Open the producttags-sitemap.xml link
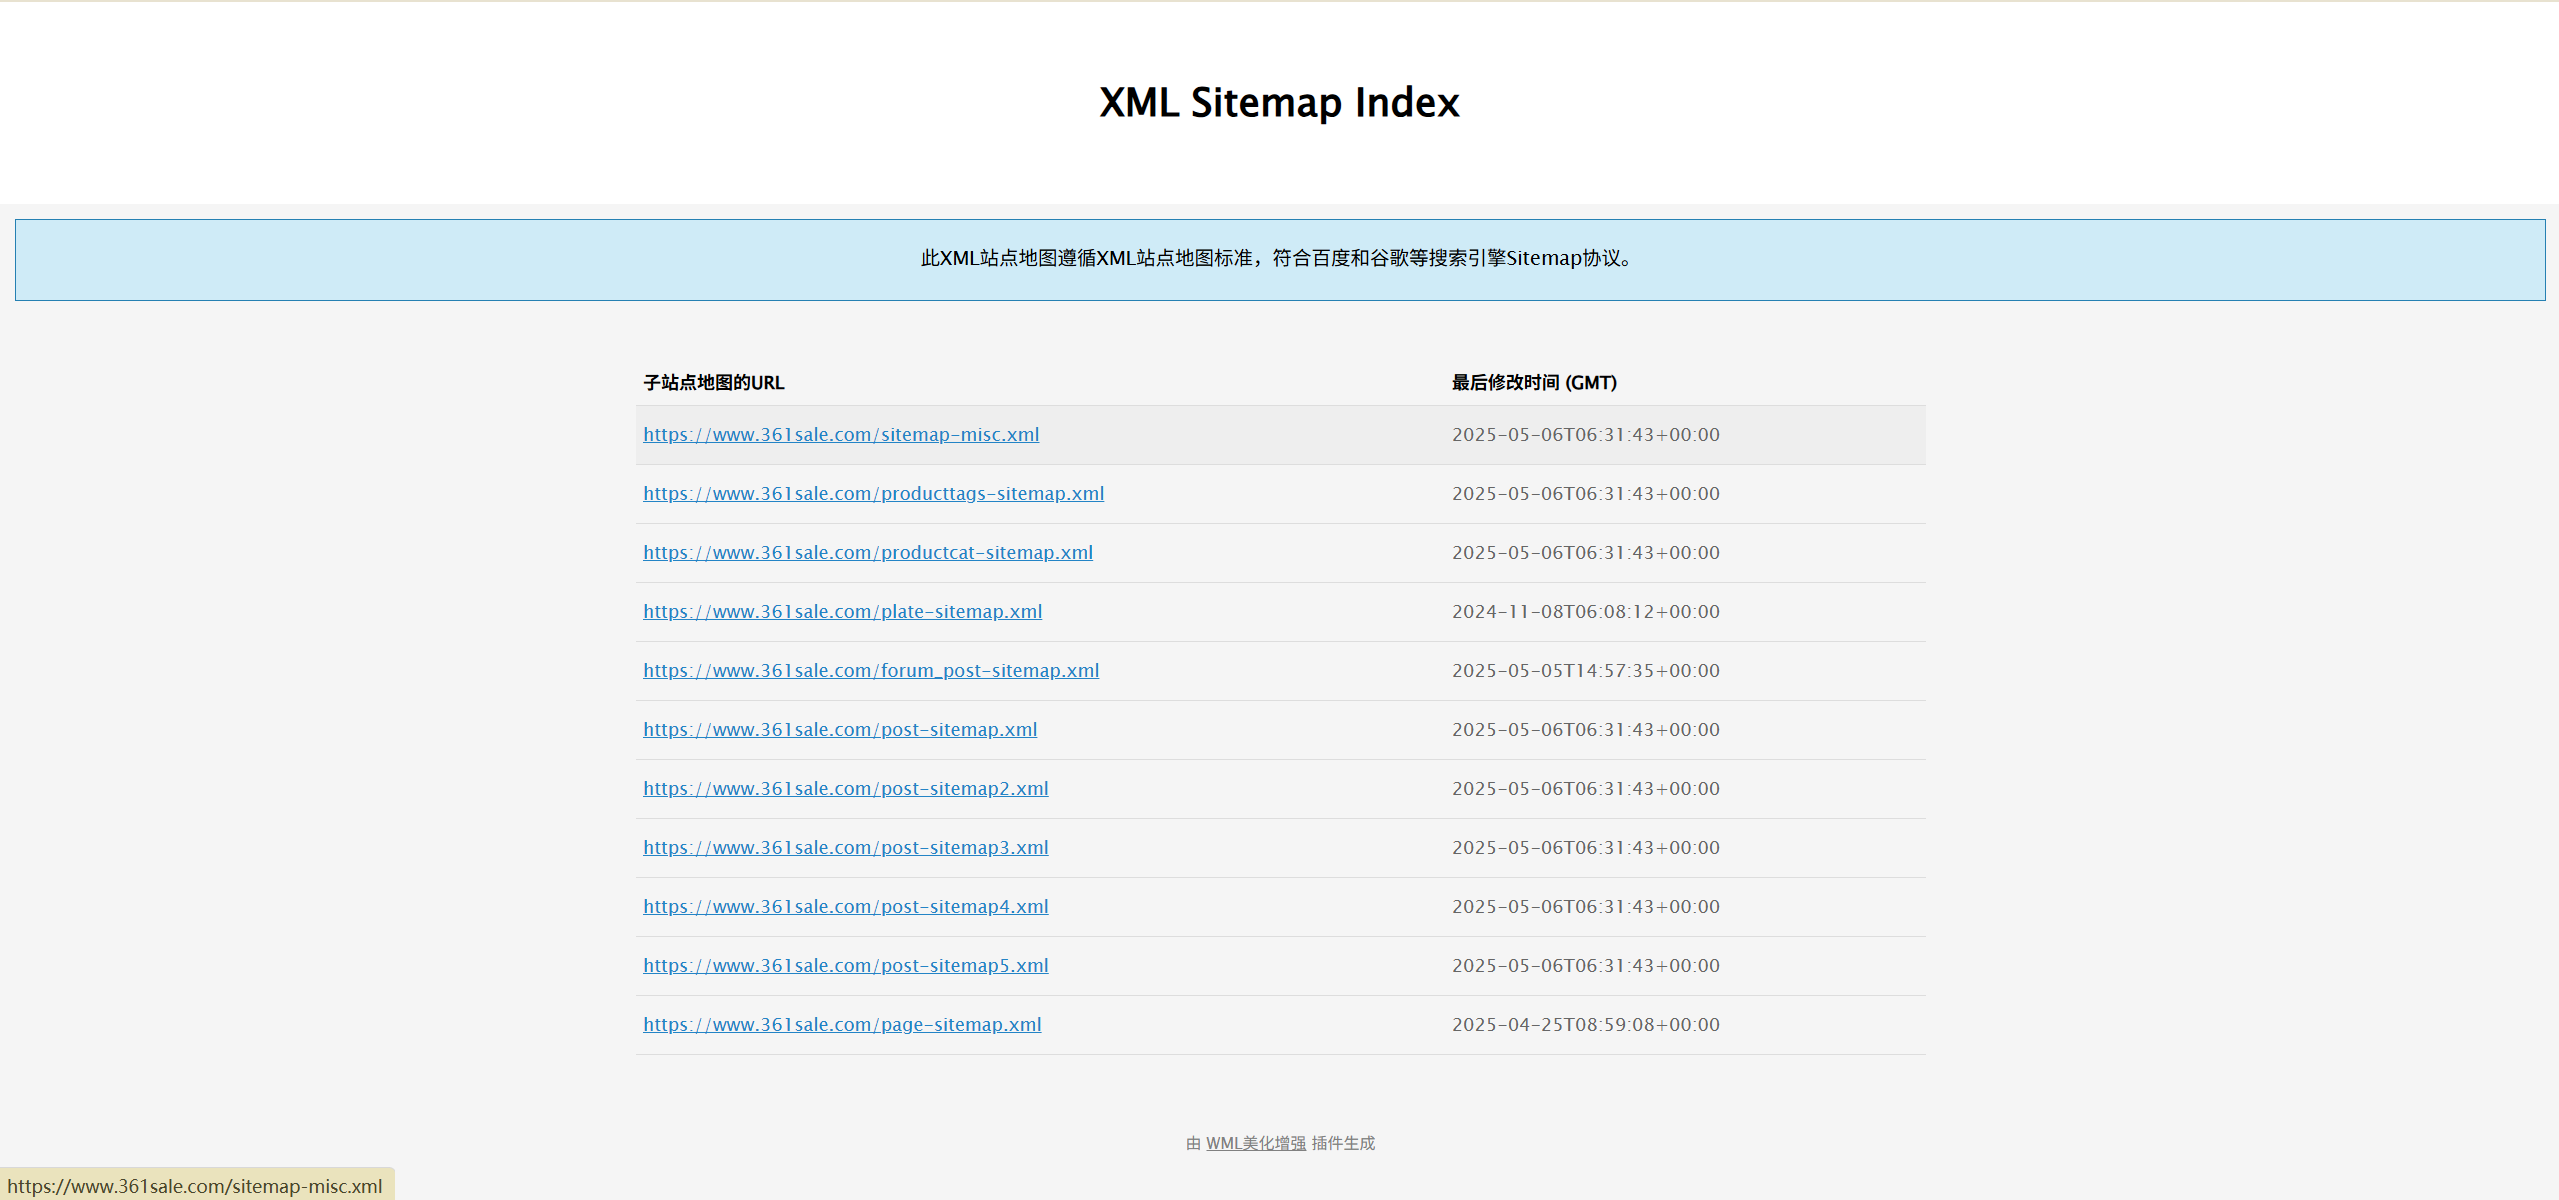 coord(873,494)
